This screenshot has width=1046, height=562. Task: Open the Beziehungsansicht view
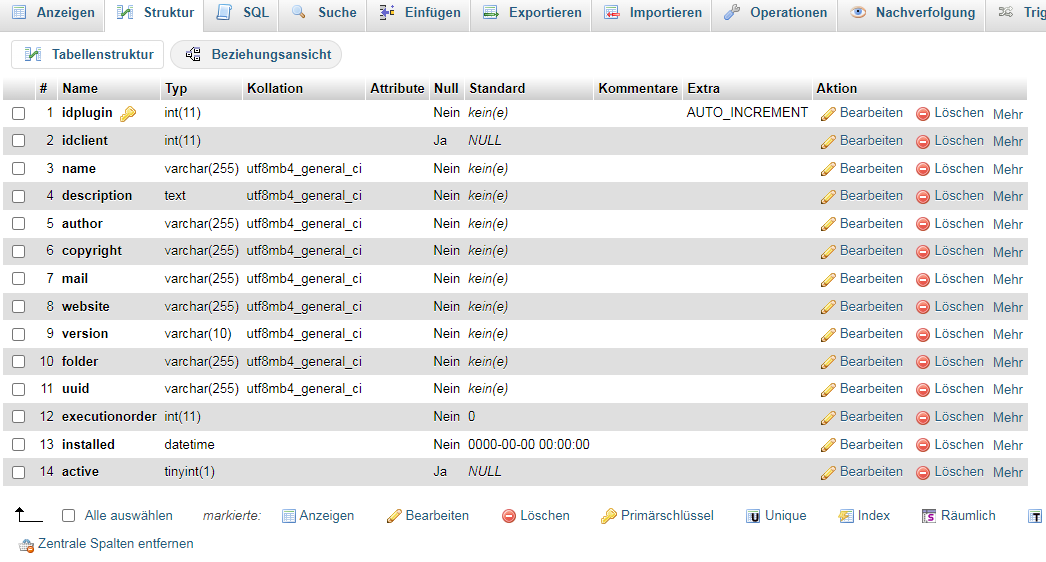pyautogui.click(x=257, y=55)
